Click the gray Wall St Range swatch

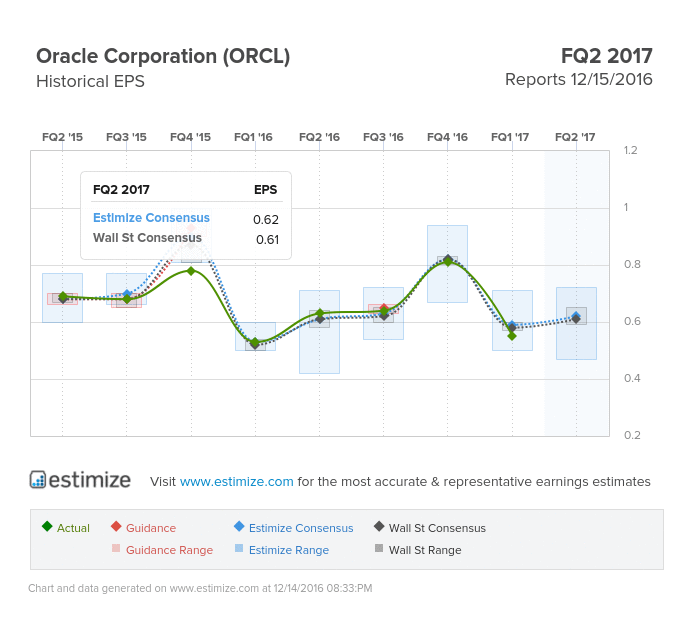click(x=379, y=548)
